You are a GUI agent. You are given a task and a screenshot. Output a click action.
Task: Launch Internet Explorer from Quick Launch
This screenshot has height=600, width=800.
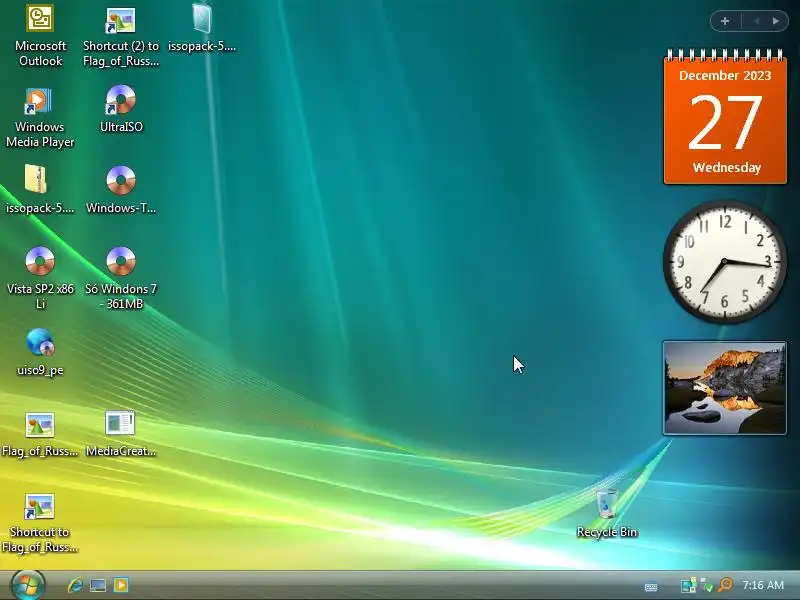[76, 585]
